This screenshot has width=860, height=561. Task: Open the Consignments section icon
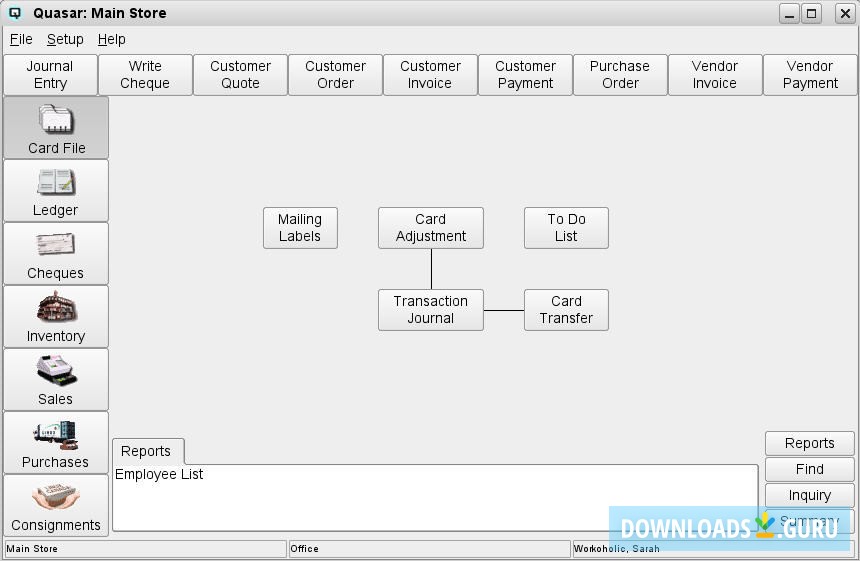pos(56,506)
